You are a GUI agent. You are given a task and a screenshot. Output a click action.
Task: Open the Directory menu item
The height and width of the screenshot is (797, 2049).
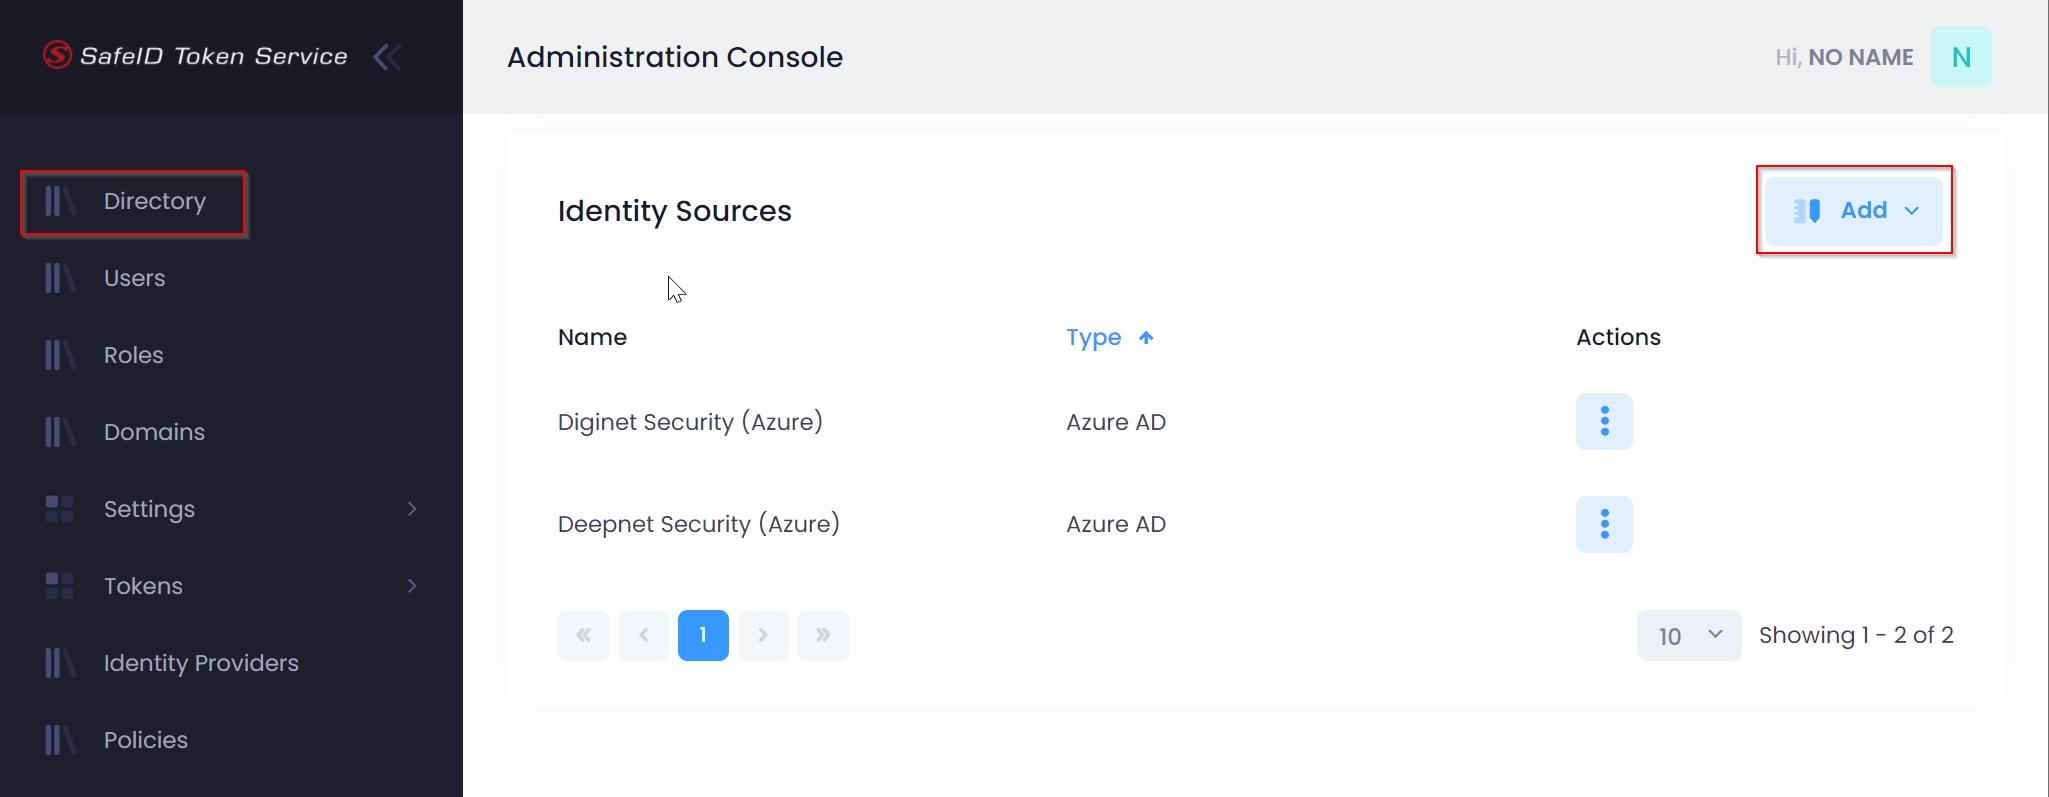[154, 202]
